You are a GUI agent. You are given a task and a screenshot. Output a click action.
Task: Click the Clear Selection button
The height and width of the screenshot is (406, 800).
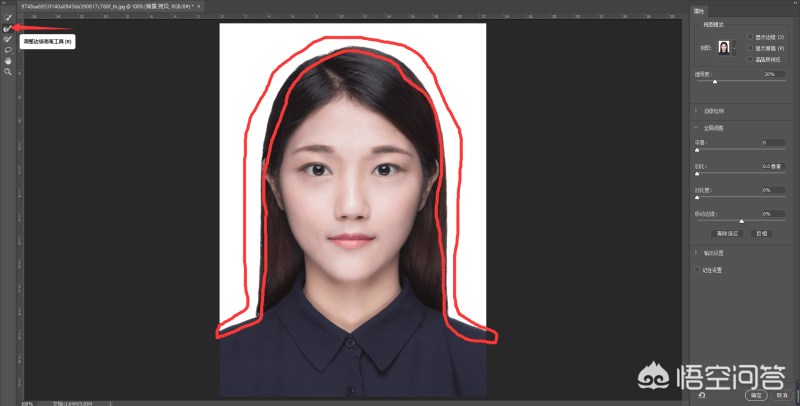(727, 232)
